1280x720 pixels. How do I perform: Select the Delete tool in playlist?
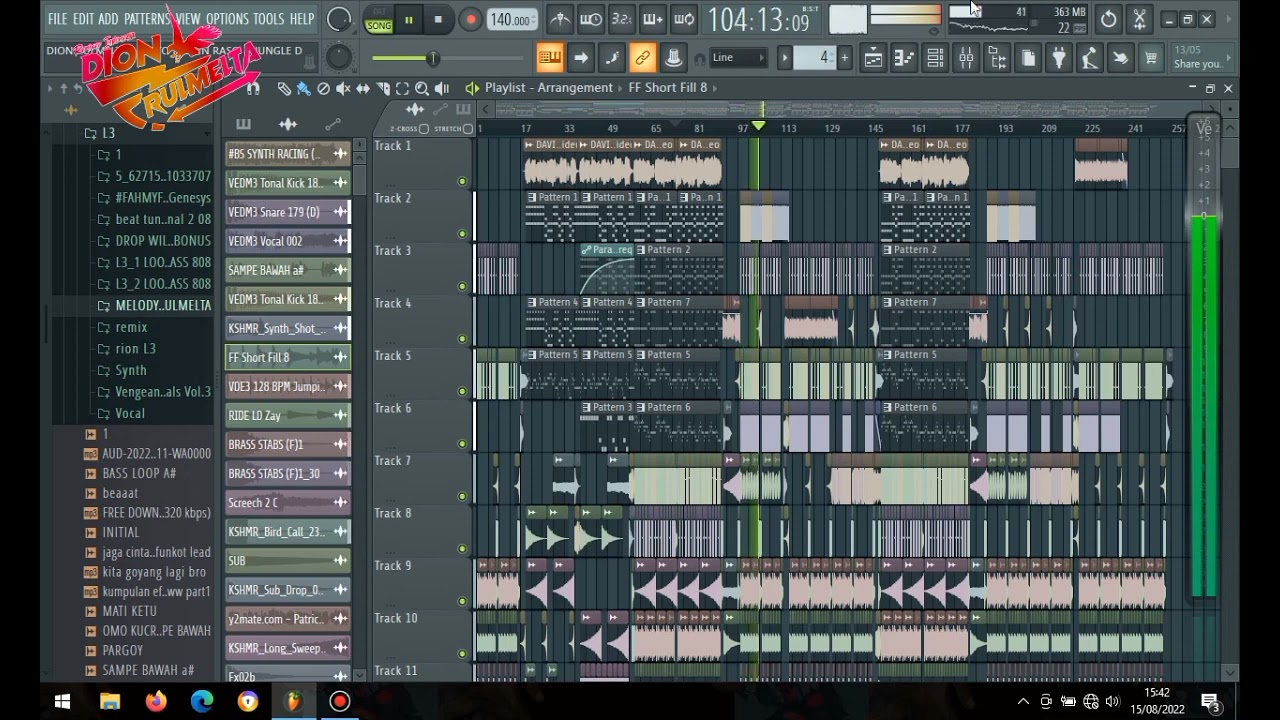pyautogui.click(x=323, y=88)
